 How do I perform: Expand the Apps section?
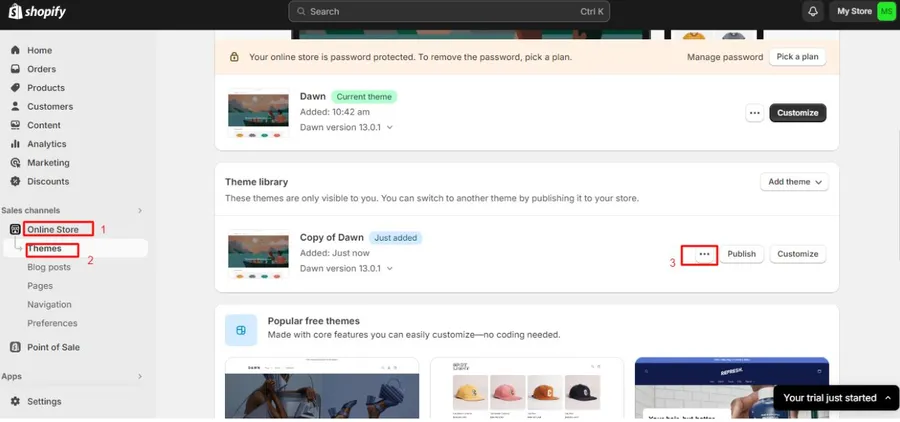click(x=139, y=377)
